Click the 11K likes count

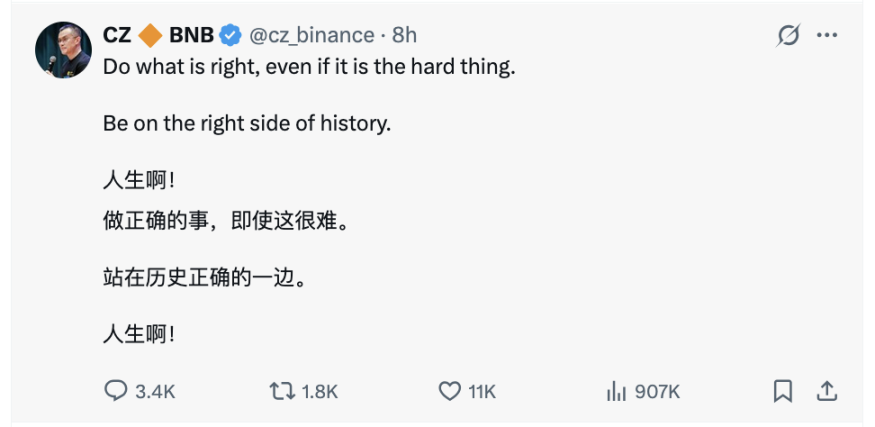[482, 392]
